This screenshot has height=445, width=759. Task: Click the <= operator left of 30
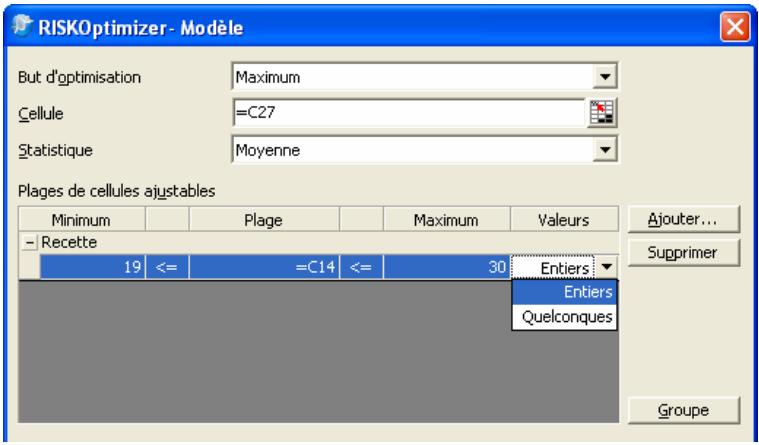point(361,267)
